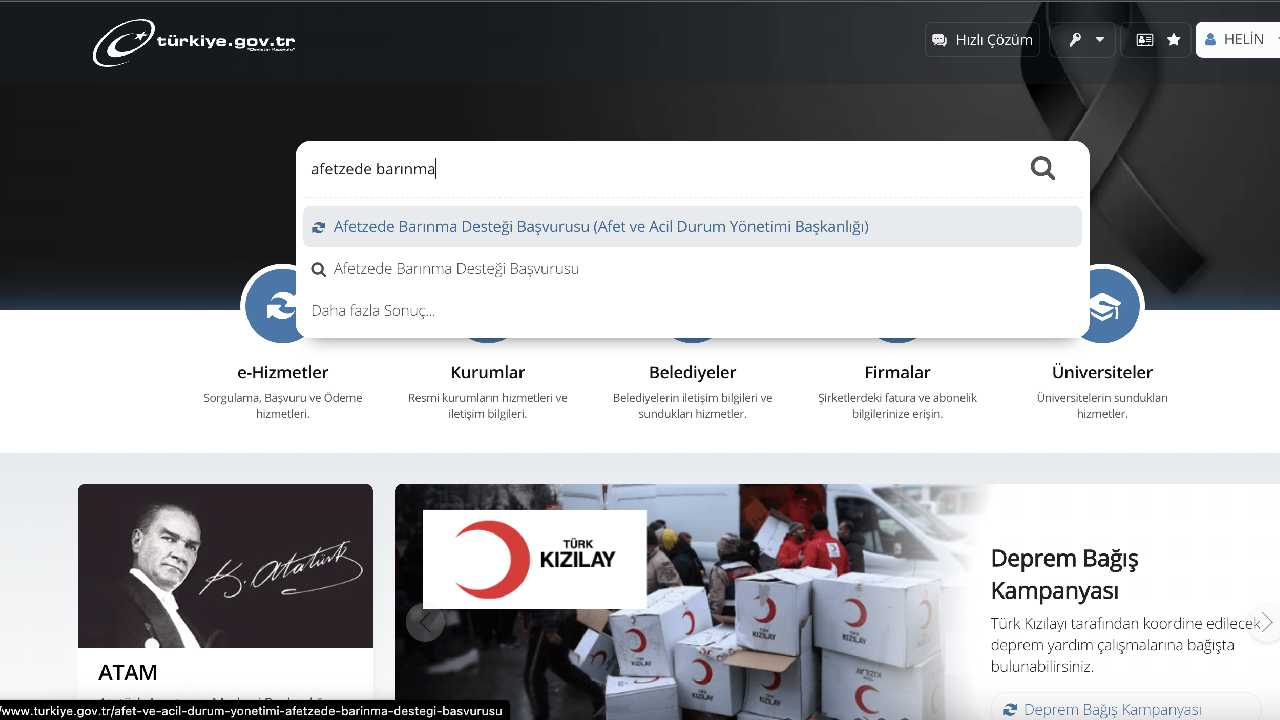Show next slide in carousel
The width and height of the screenshot is (1280, 720).
(x=1265, y=623)
